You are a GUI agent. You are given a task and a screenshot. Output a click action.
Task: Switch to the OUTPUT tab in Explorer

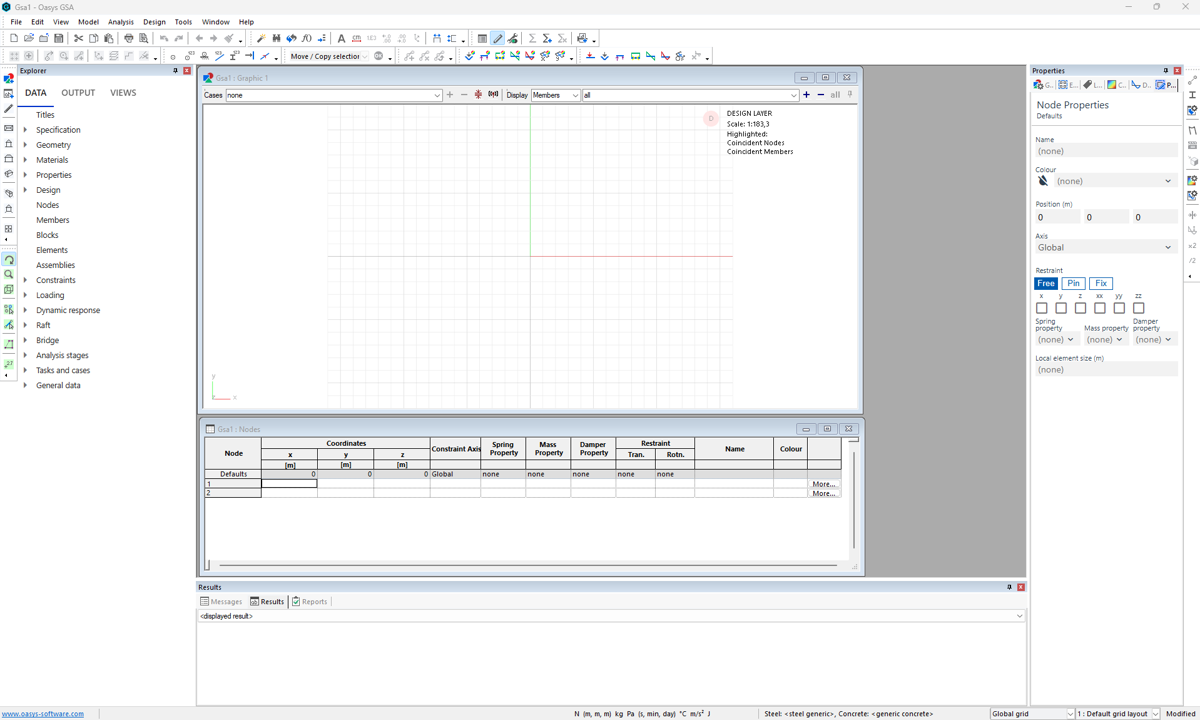78,93
